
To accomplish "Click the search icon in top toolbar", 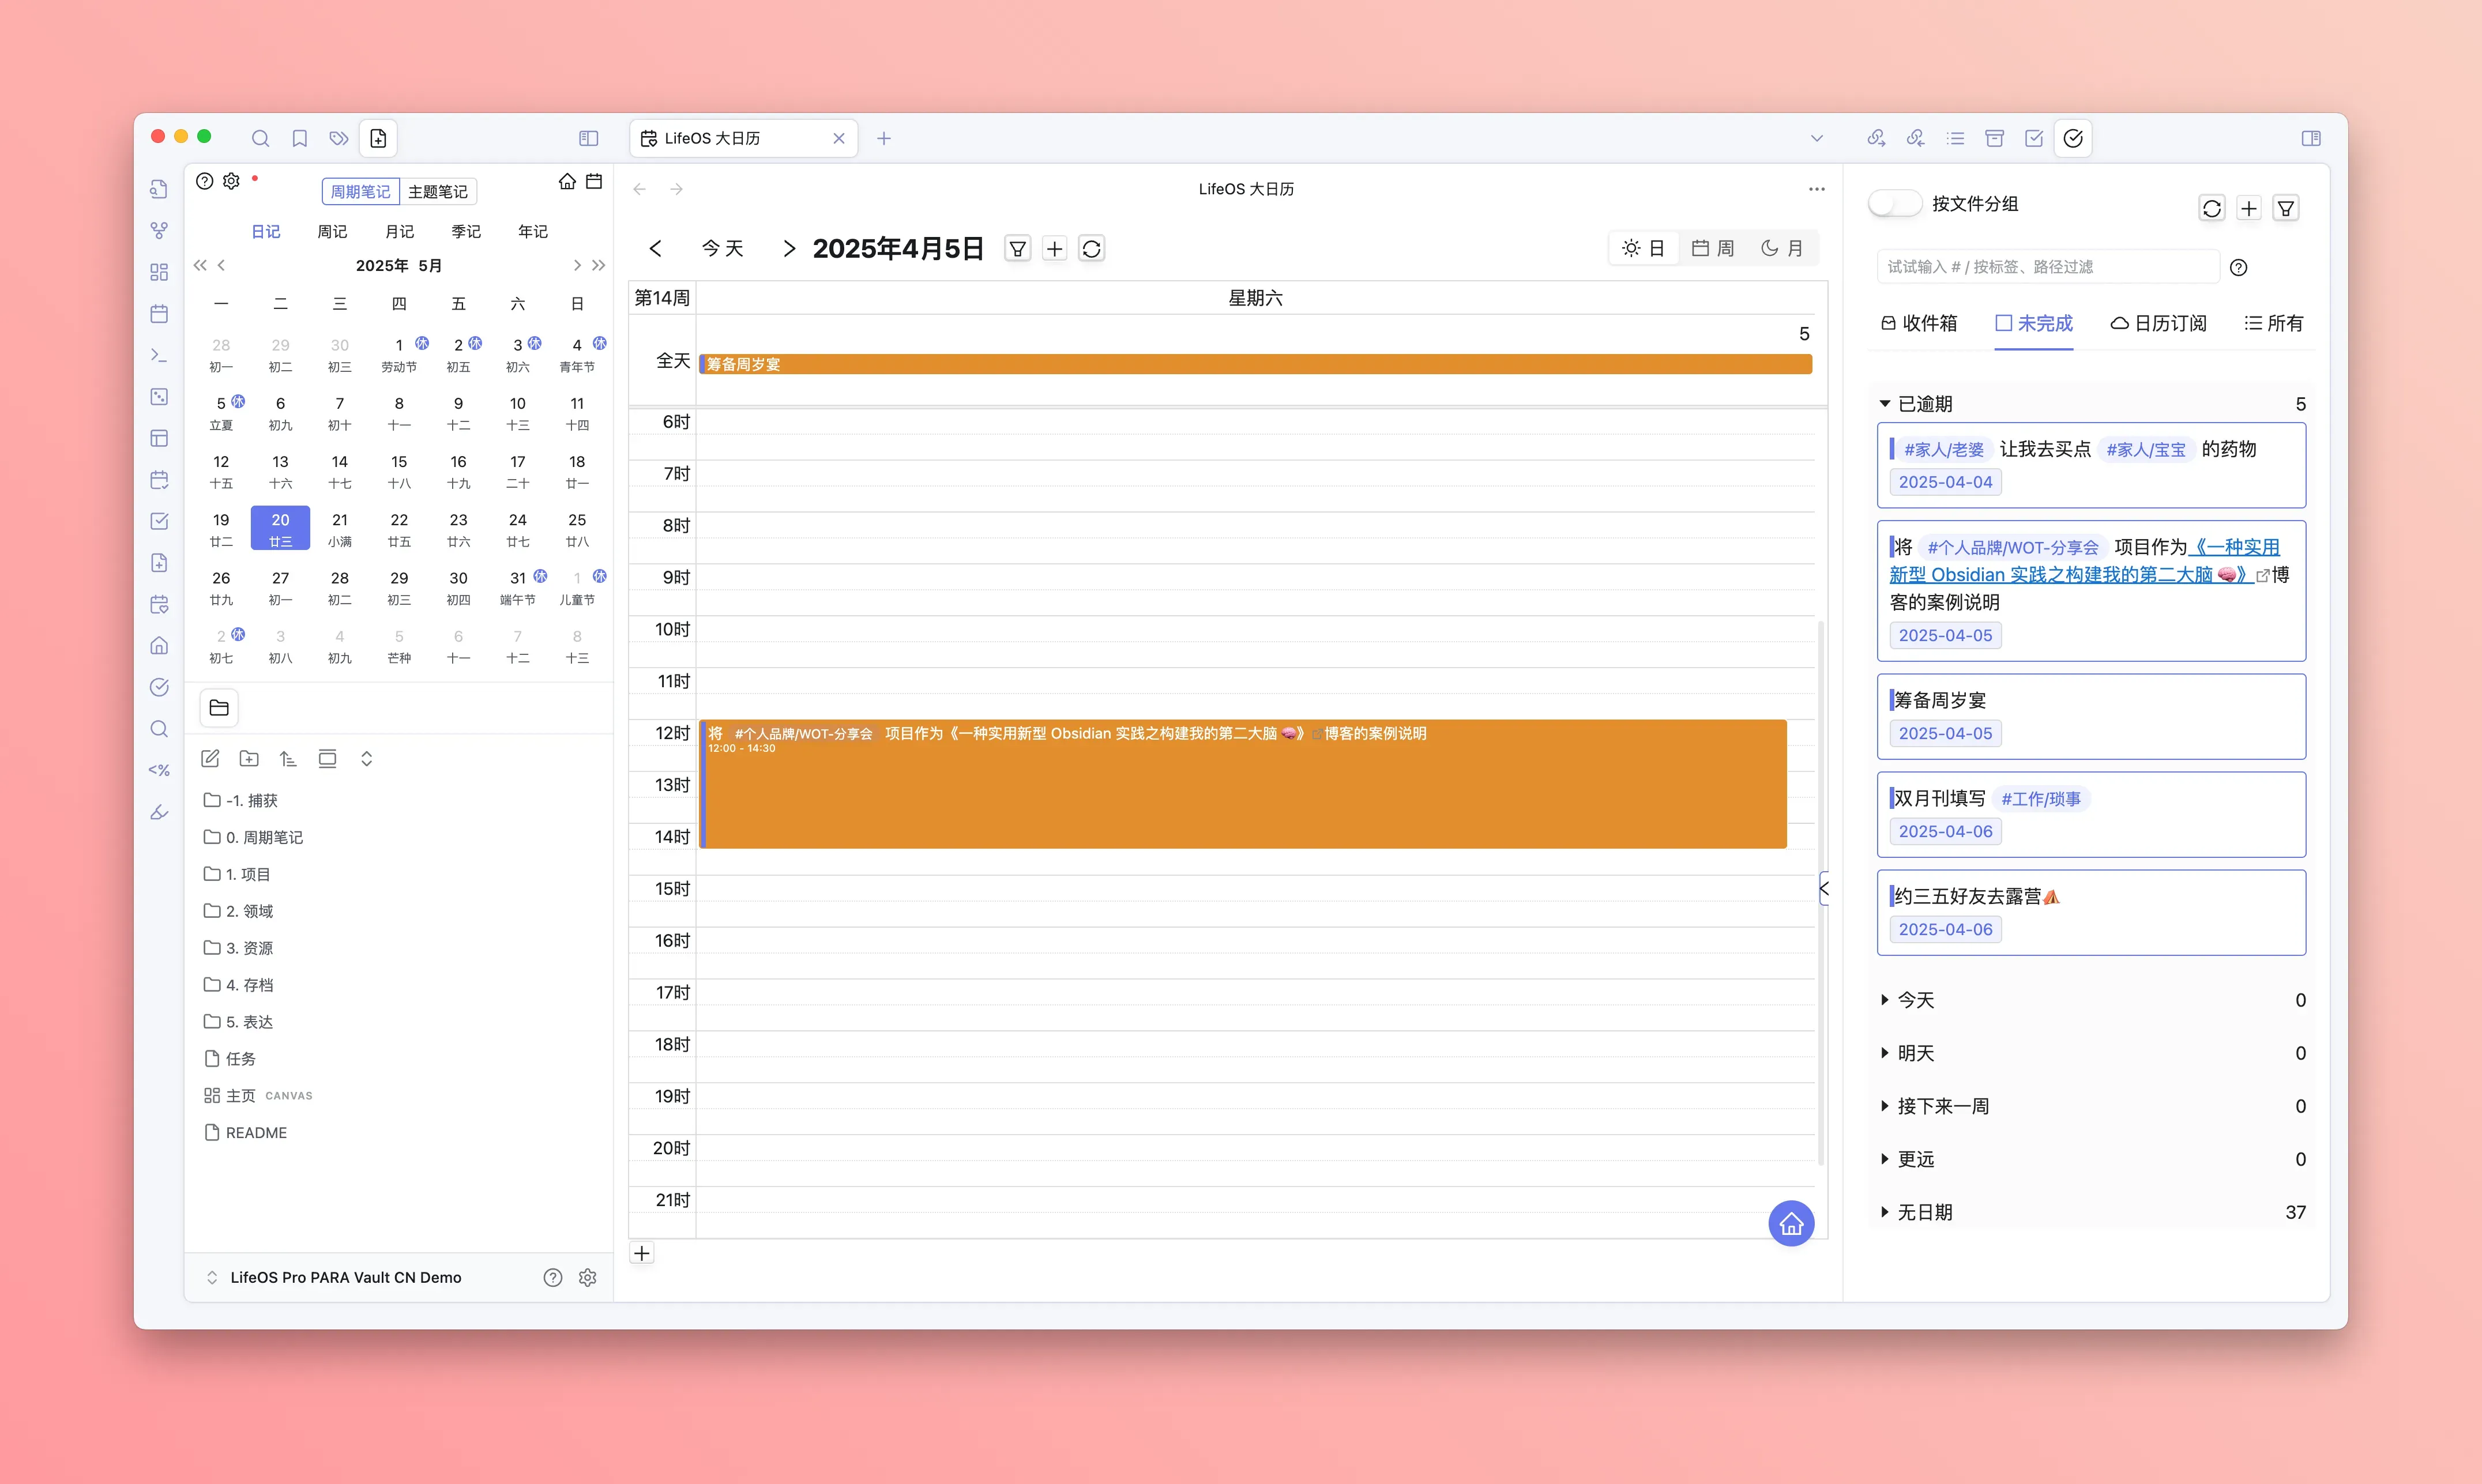I will coord(260,138).
